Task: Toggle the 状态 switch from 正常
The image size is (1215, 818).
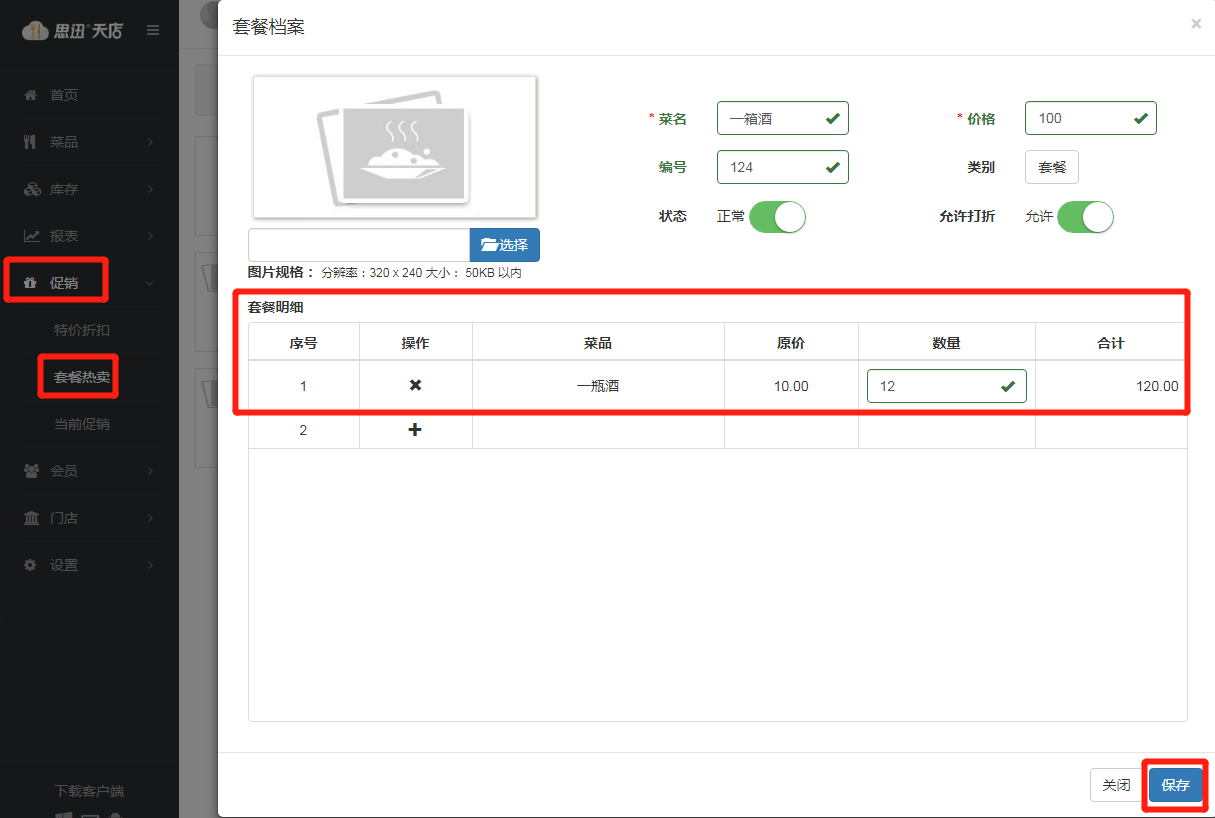Action: (x=778, y=216)
